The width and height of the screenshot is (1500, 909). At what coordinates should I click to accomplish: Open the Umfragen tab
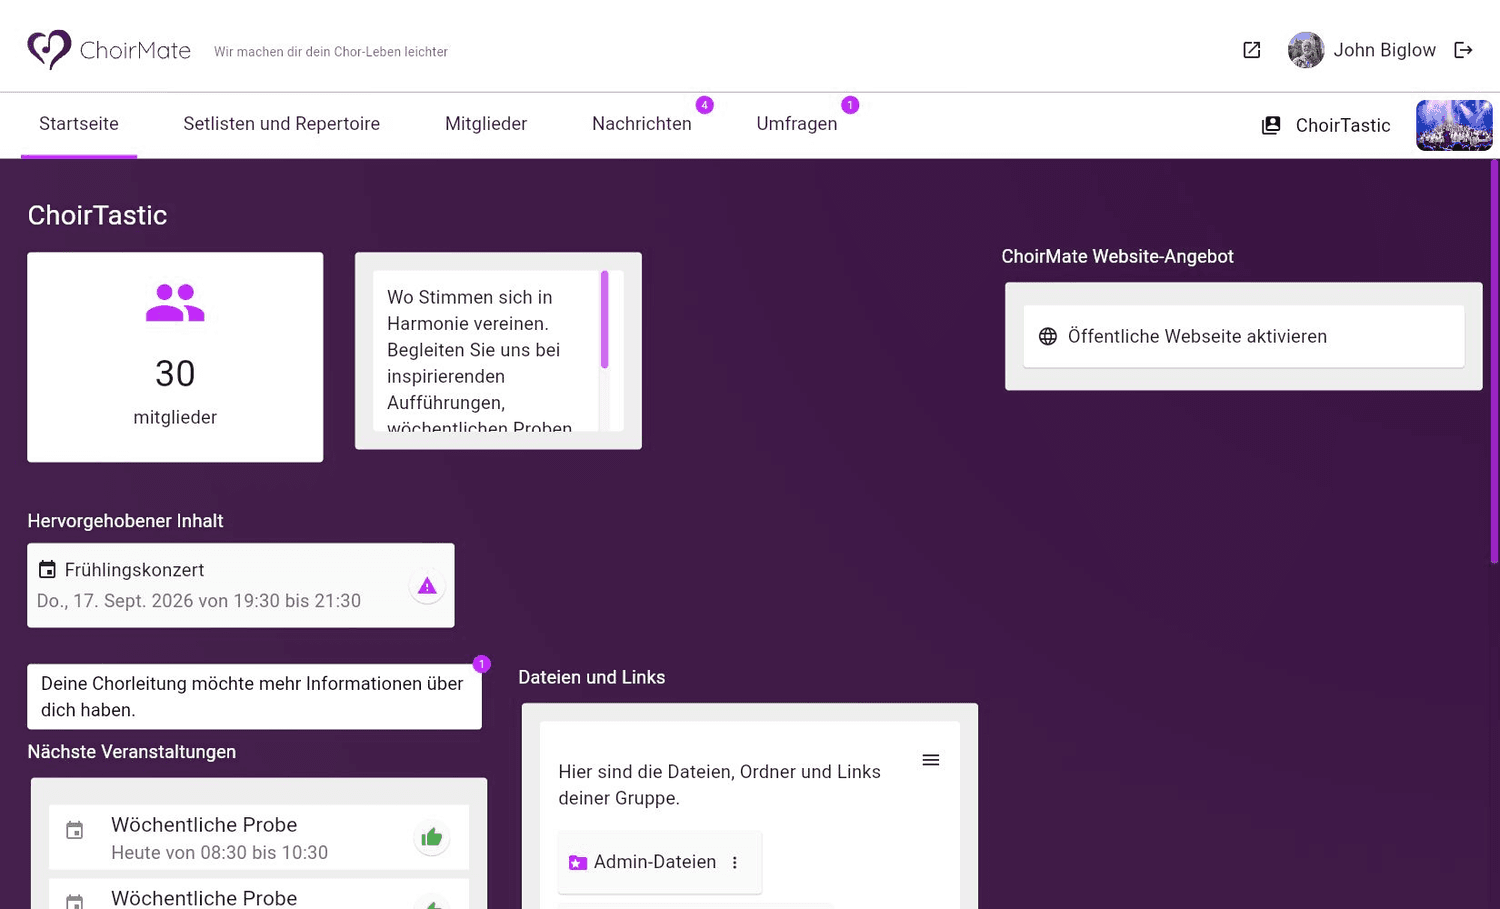[797, 124]
